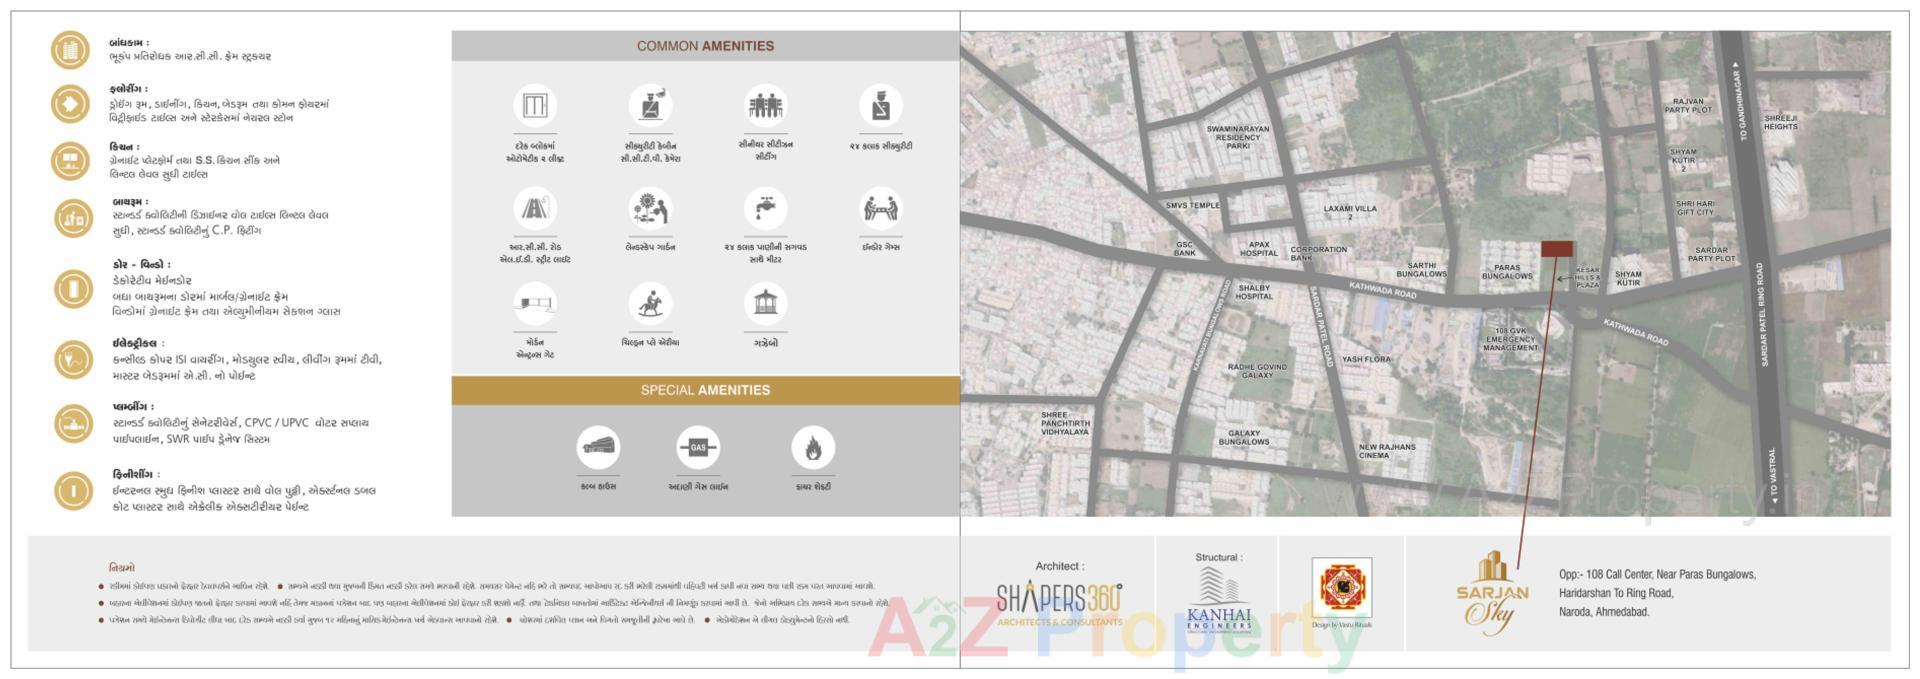Image resolution: width=1920 pixels, height=679 pixels.
Task: Click the red site marker on map
Action: (x=1556, y=249)
